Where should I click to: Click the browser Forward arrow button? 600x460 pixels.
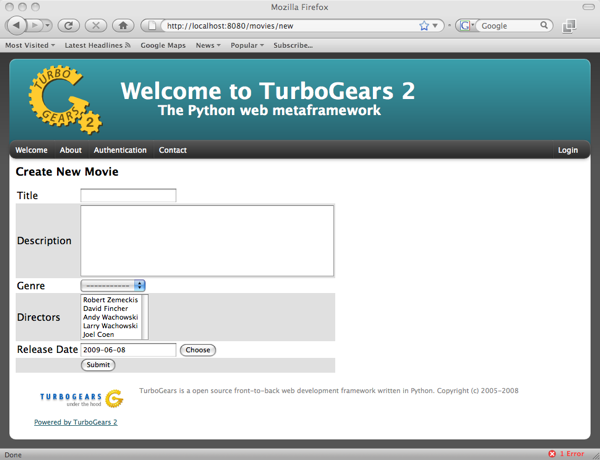[x=35, y=26]
